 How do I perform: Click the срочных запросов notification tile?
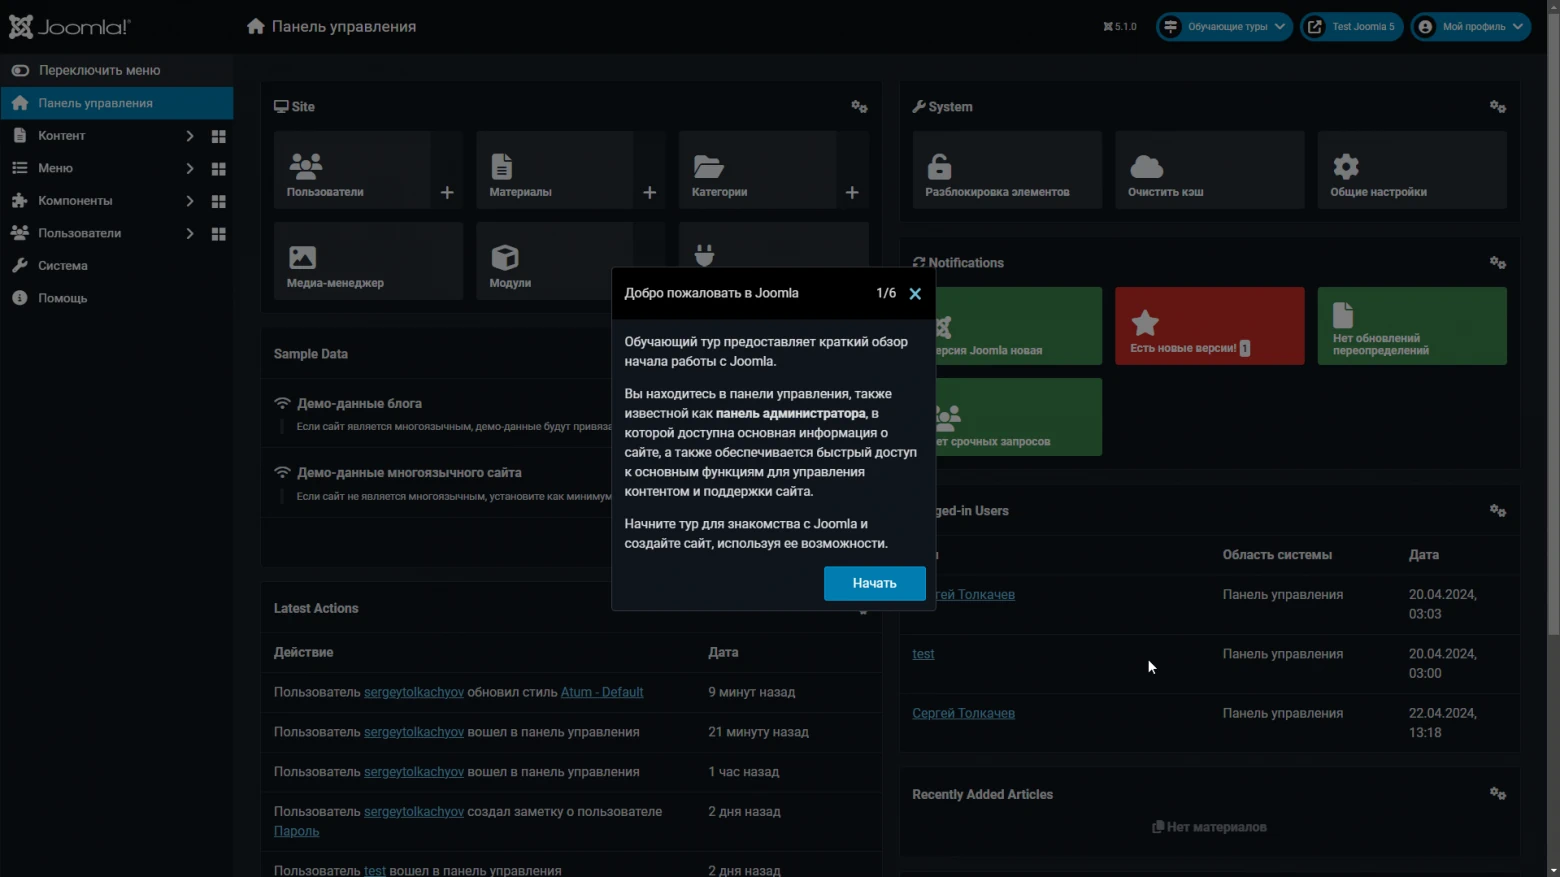click(1019, 417)
